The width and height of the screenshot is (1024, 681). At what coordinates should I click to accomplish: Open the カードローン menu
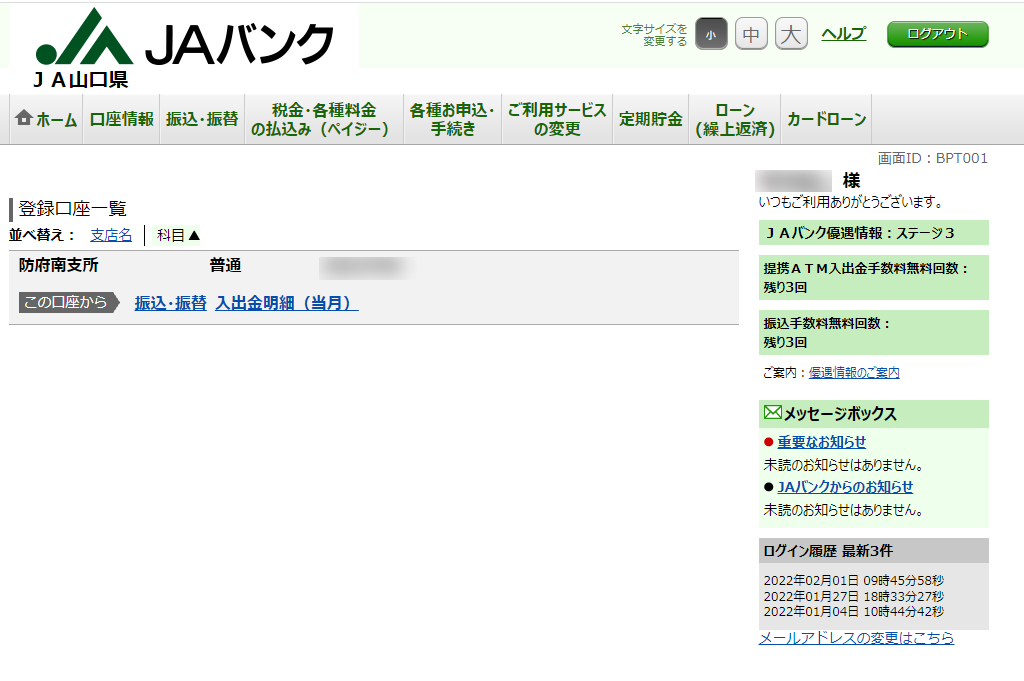pyautogui.click(x=826, y=119)
